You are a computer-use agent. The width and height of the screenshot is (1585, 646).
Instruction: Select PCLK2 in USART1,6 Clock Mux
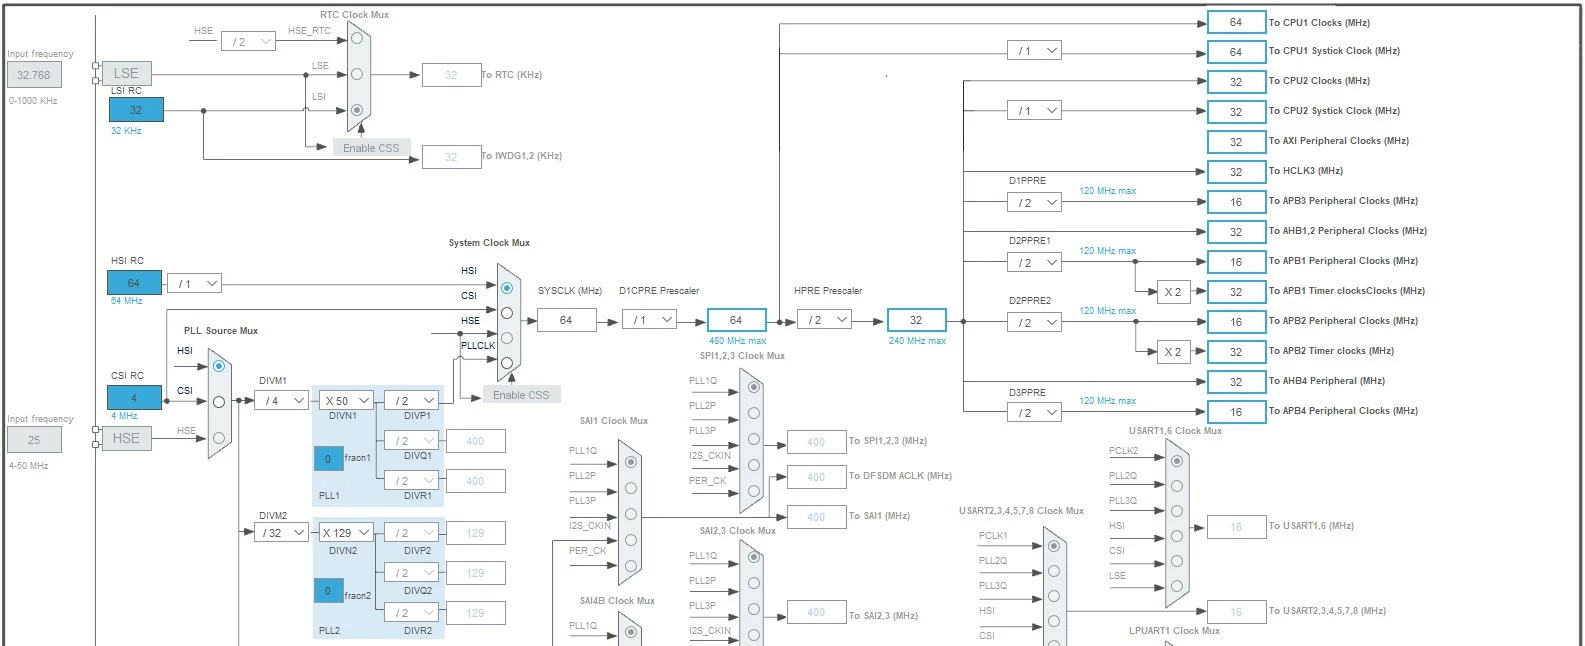[x=1177, y=461]
